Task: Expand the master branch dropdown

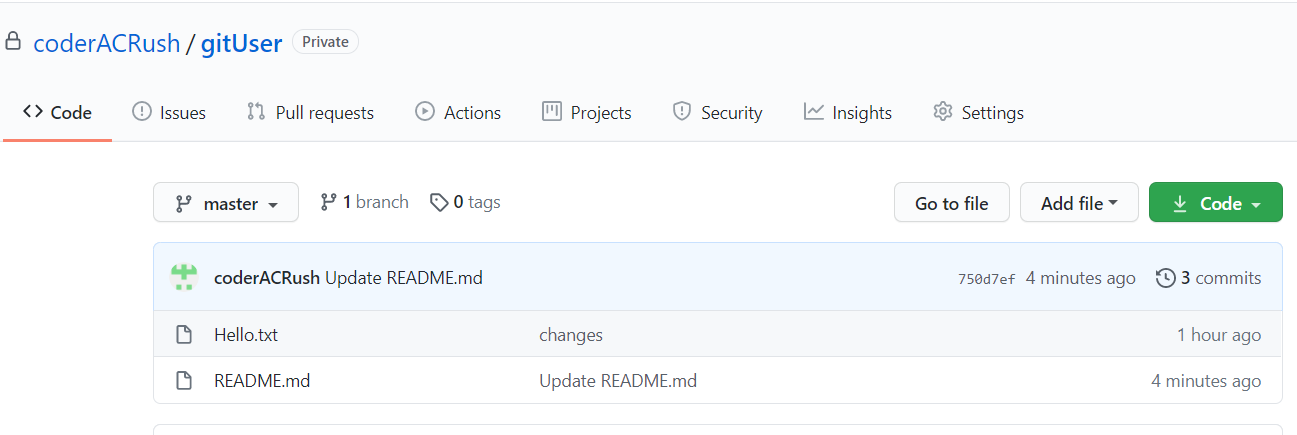Action: (226, 203)
